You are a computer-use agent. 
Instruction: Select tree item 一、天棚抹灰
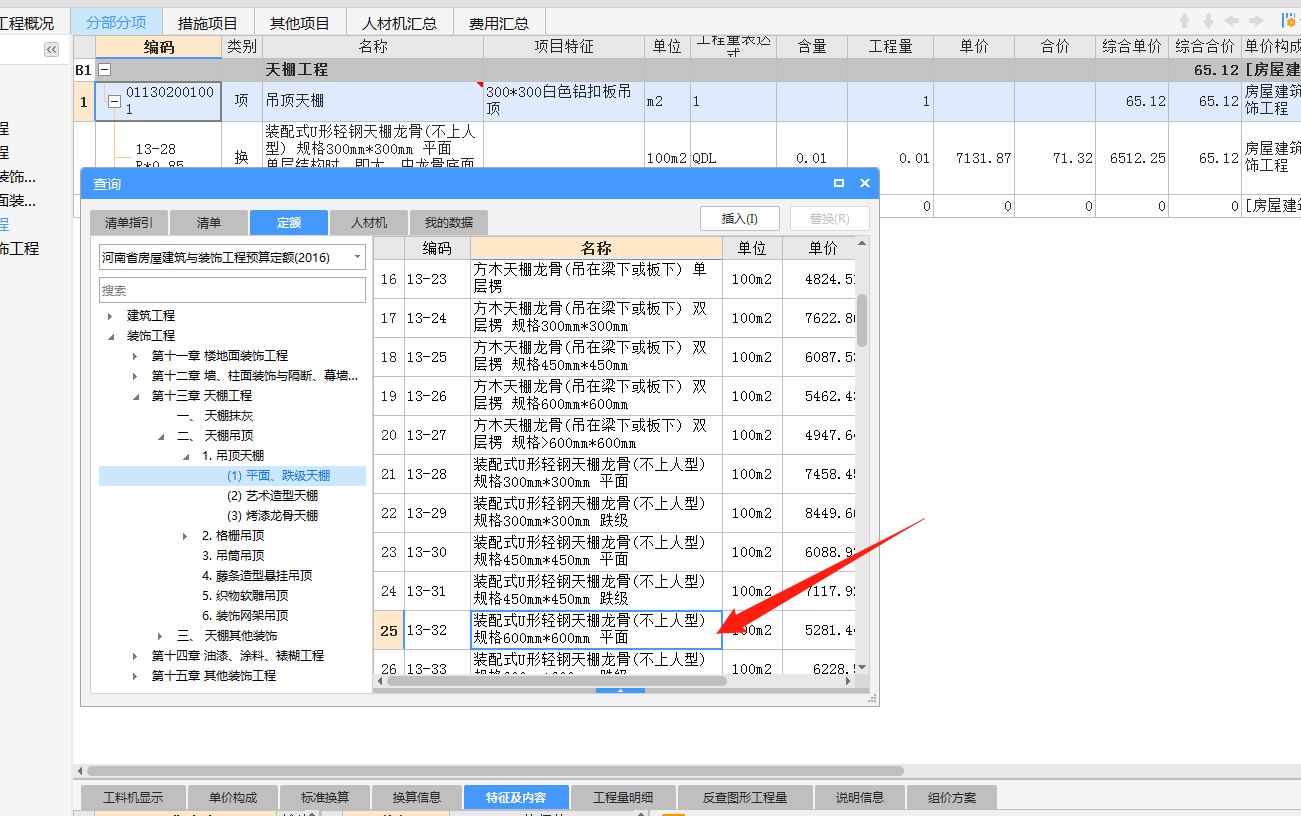[215, 416]
